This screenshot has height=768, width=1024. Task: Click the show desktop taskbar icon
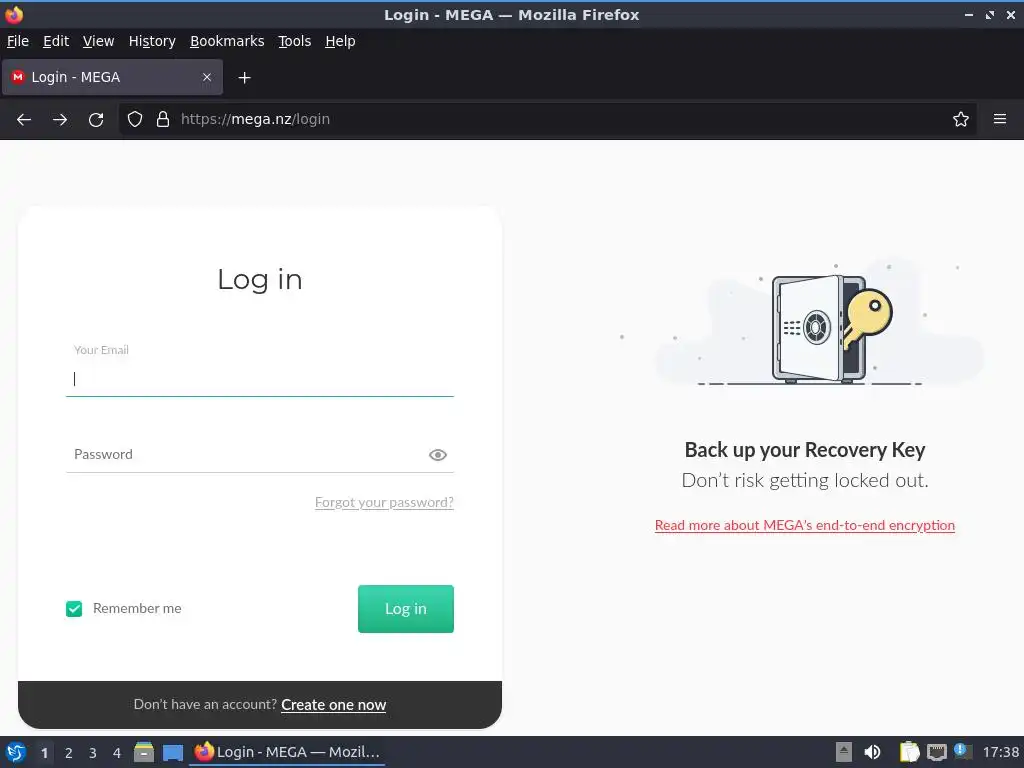point(173,752)
